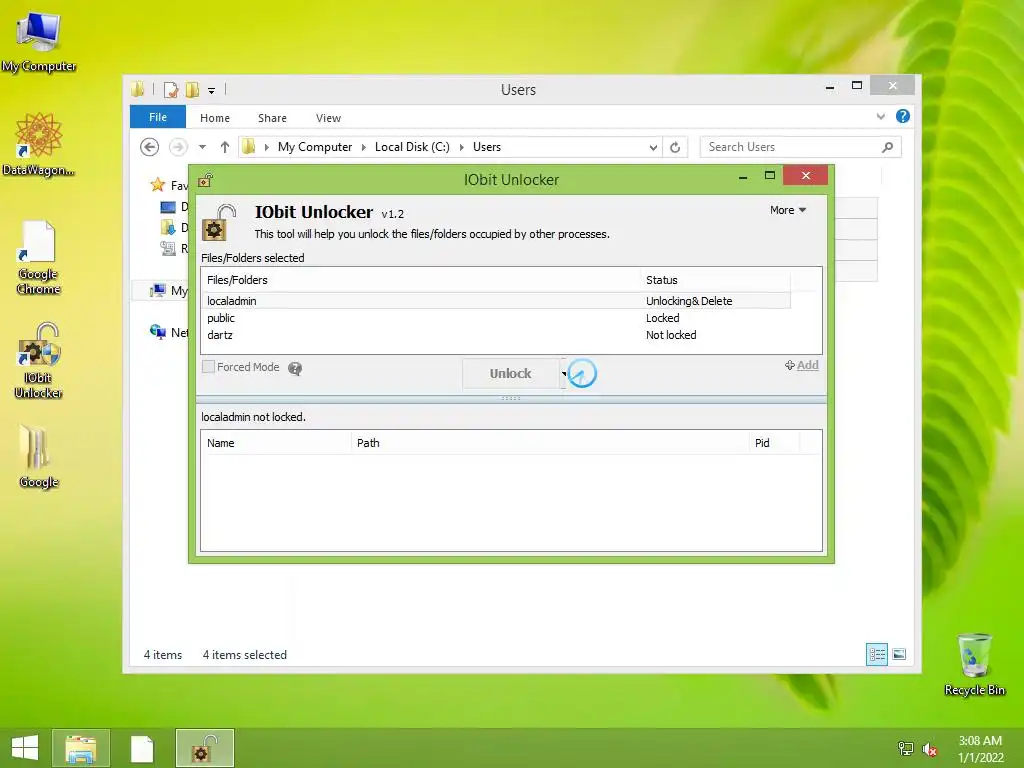Open the File menu tab

158,117
